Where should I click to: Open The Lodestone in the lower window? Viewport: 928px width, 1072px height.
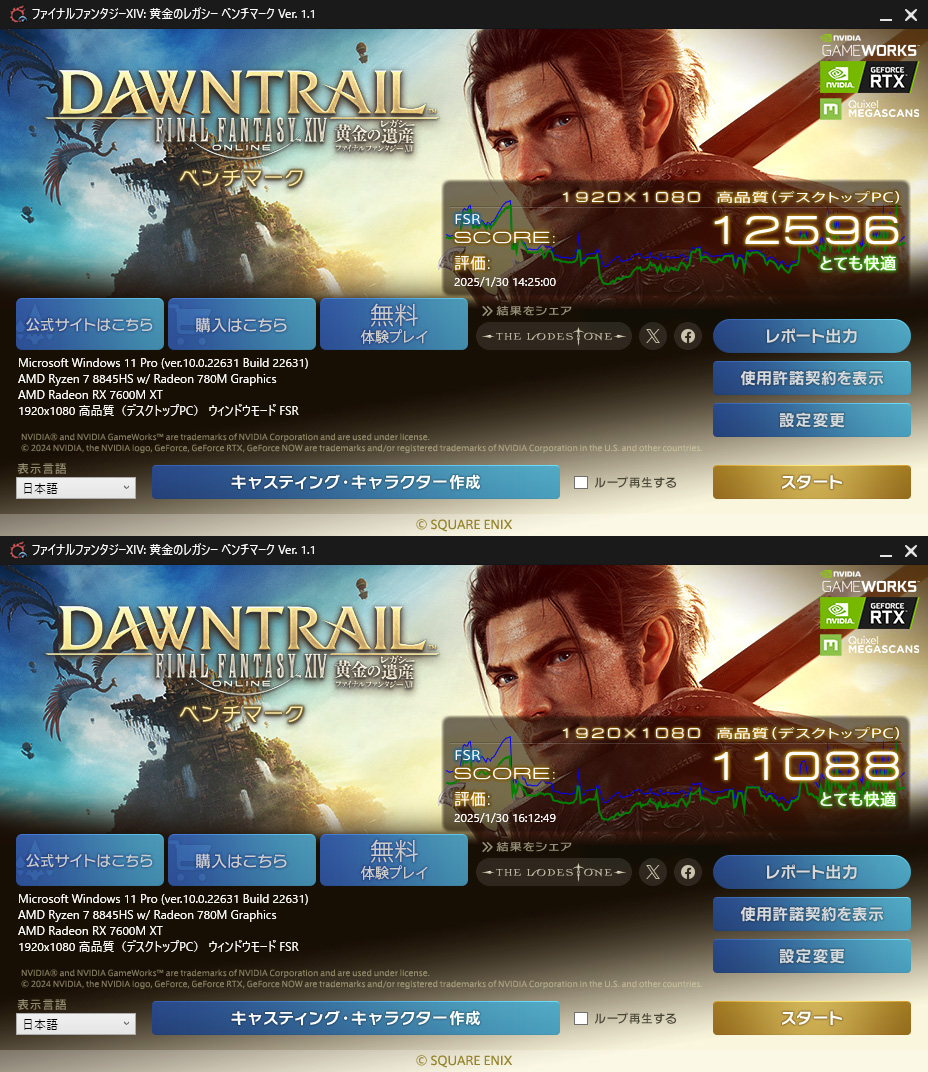554,872
